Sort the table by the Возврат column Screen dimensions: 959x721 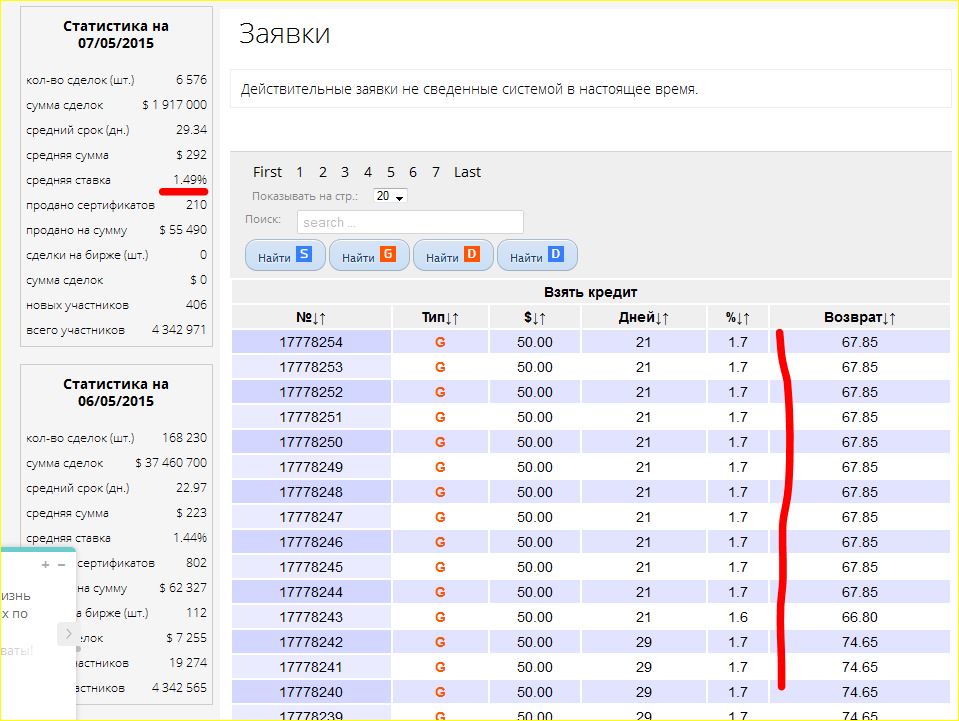(x=859, y=317)
